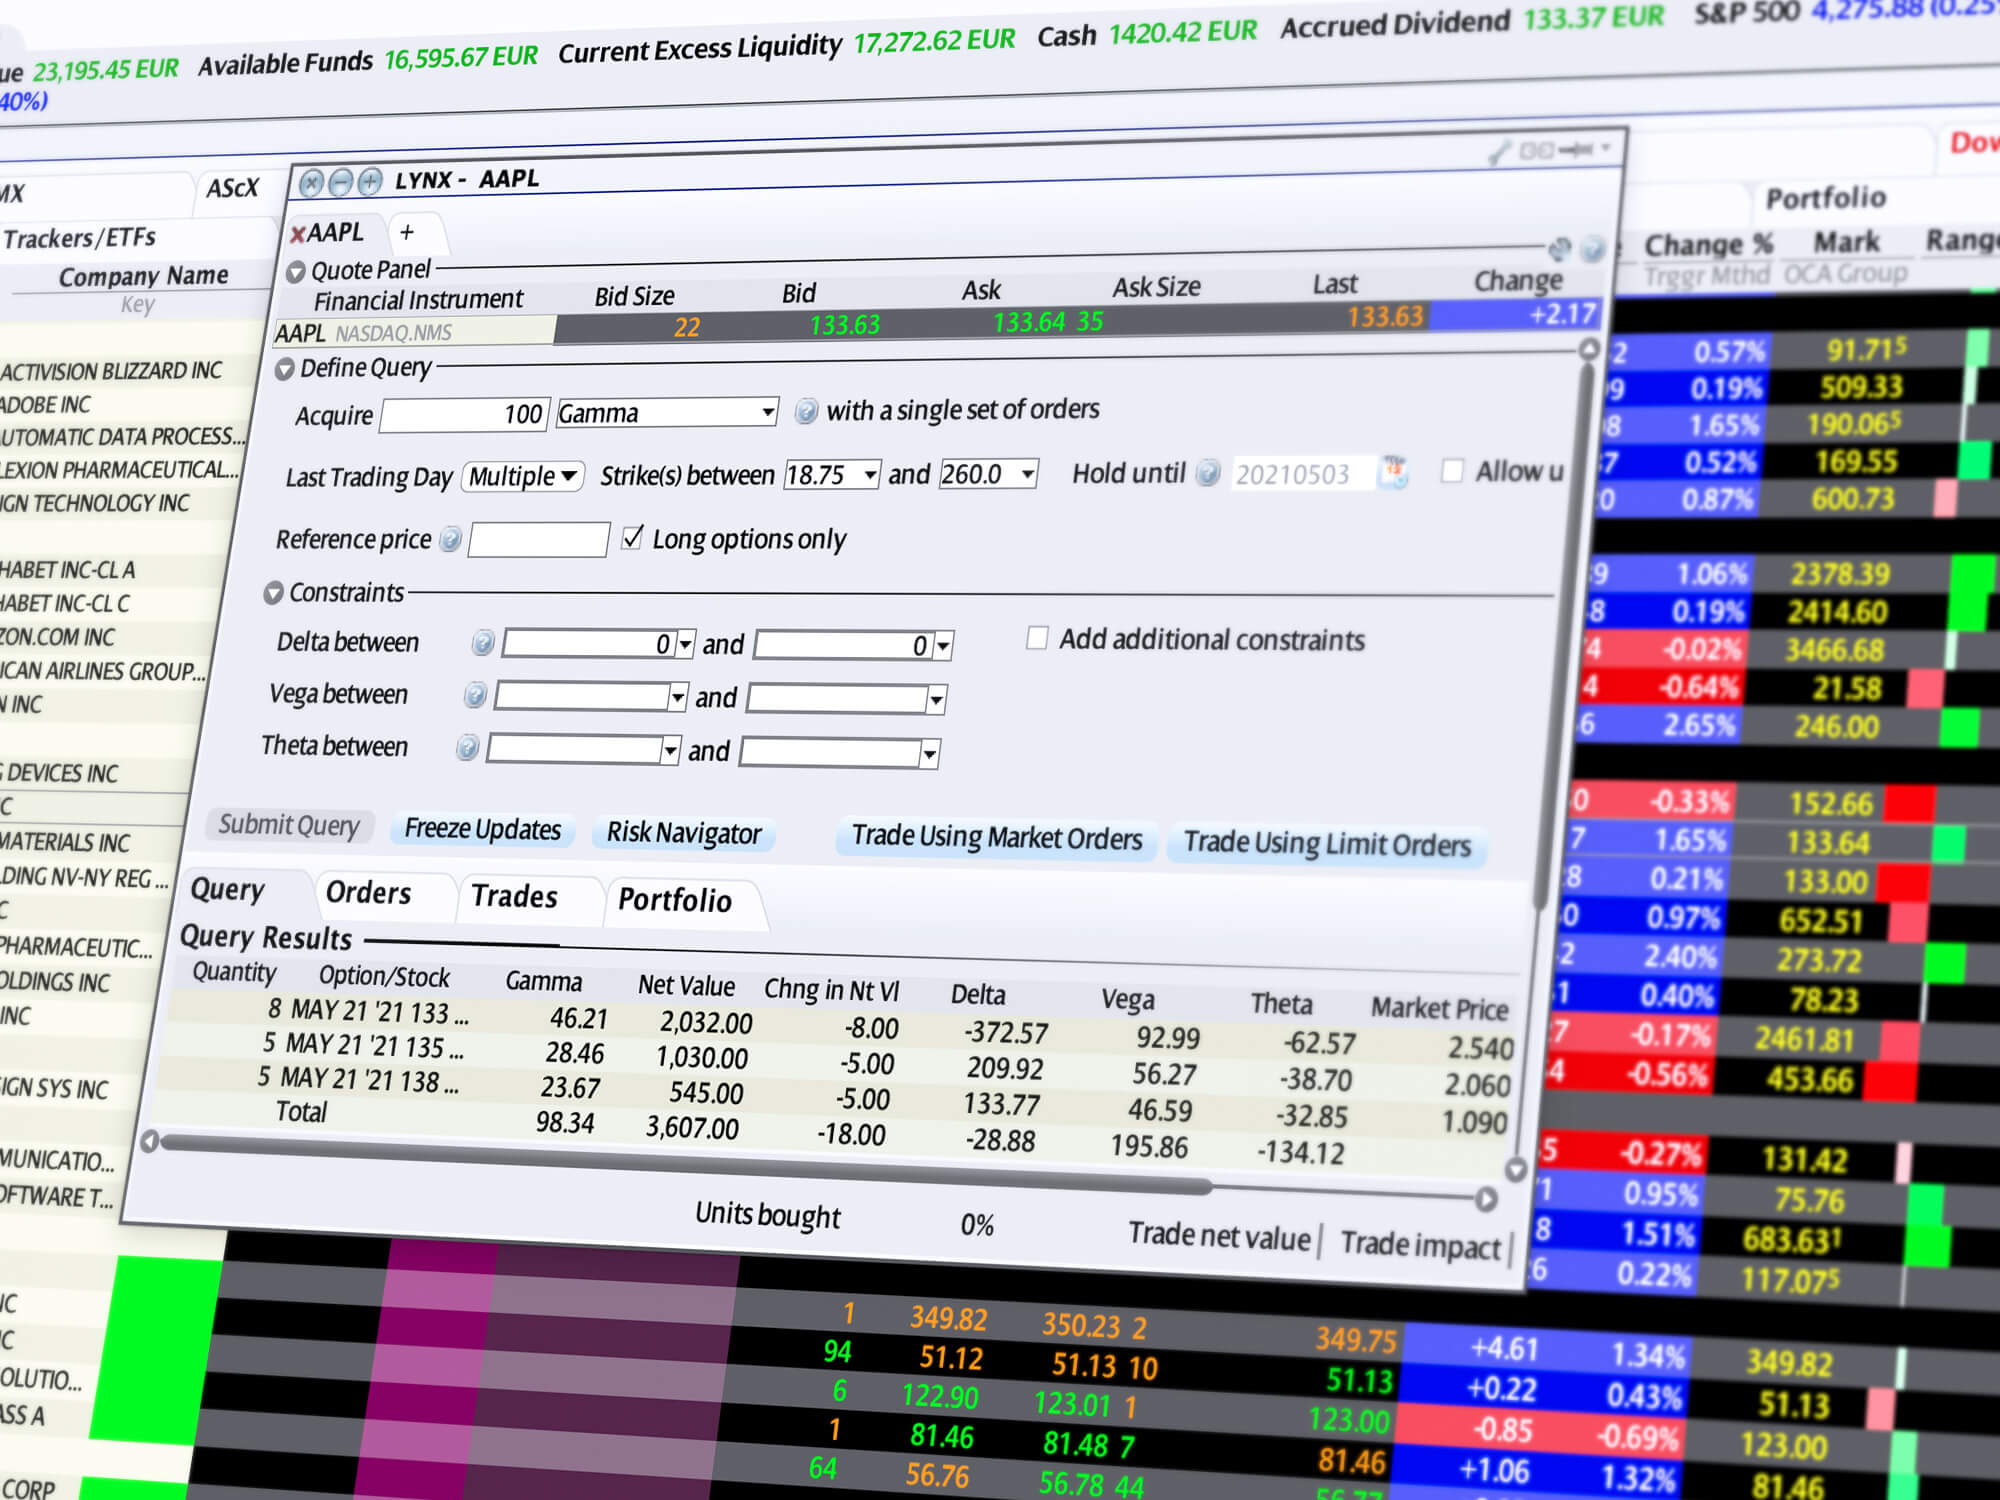Click the wrench configure icon in the LYNX AAPL title bar
Screen dimensions: 2000x1500
point(1498,152)
